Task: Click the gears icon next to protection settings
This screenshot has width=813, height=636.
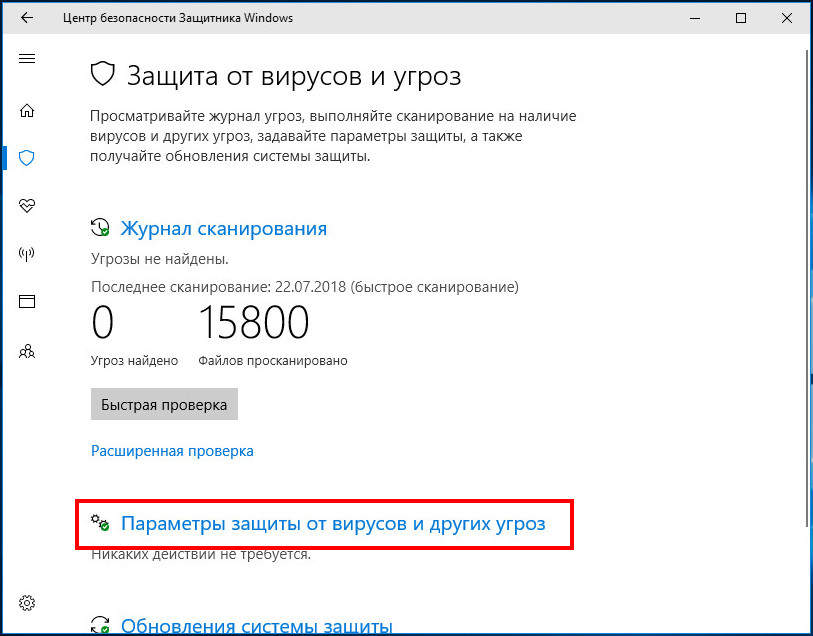Action: 100,522
